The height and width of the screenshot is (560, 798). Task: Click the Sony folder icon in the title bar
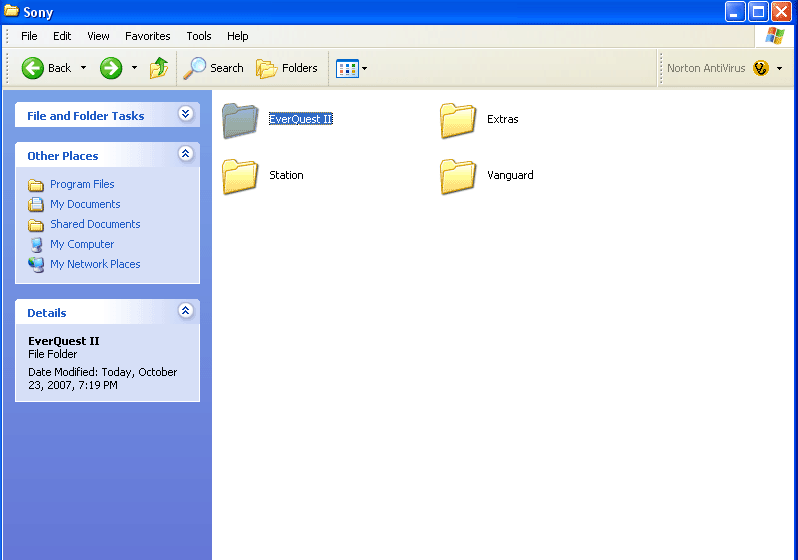tap(11, 11)
